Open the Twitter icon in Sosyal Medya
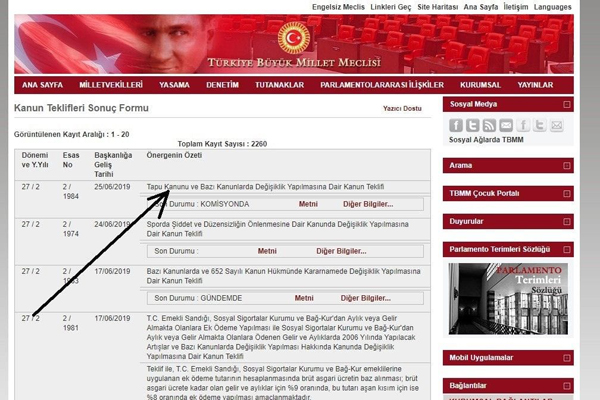Image resolution: width=600 pixels, height=400 pixels. (473, 125)
